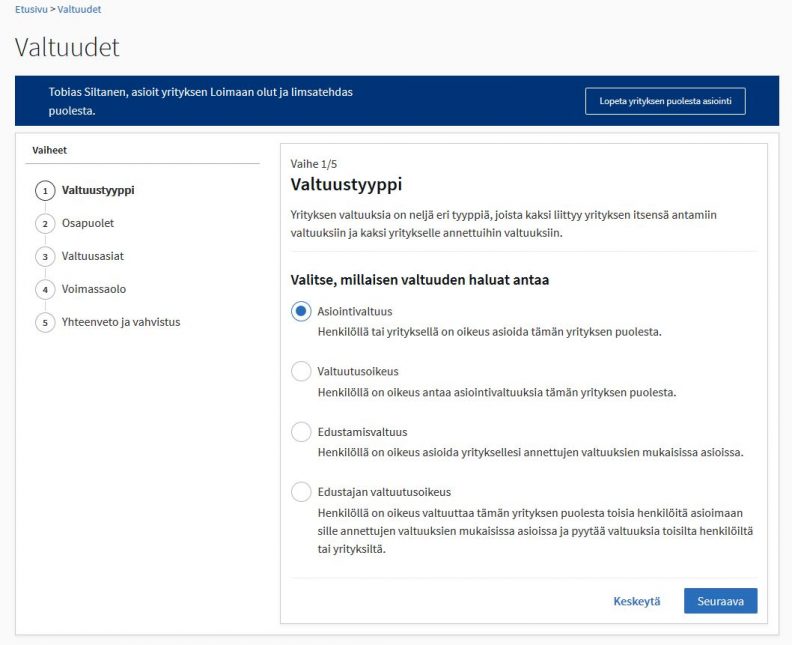792x645 pixels.
Task: Go to Yhteenveto ja vahvistus step
Action: (121, 322)
